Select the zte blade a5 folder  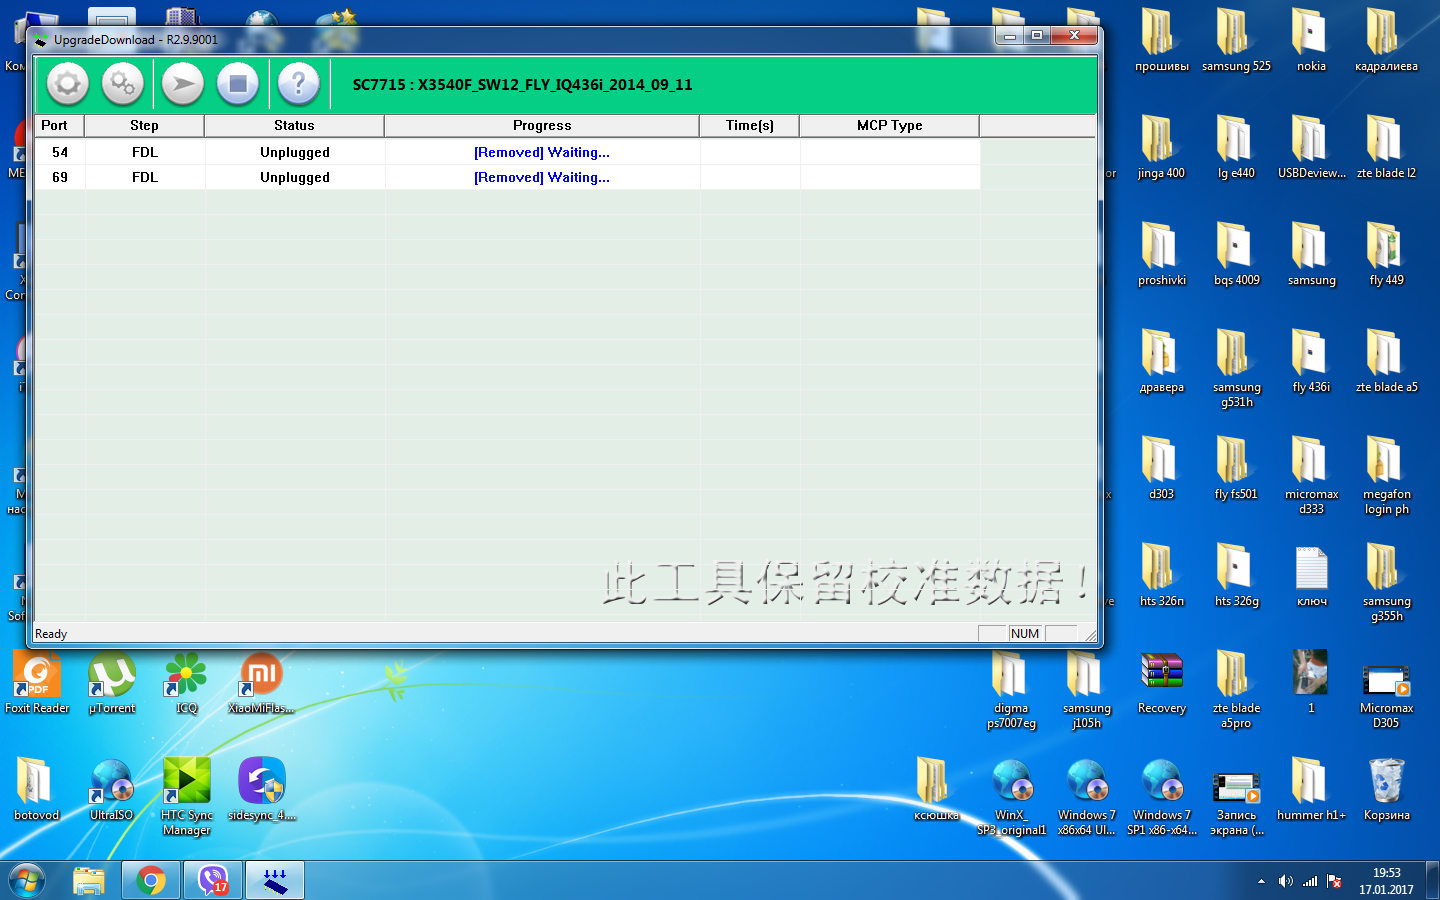[x=1386, y=362]
